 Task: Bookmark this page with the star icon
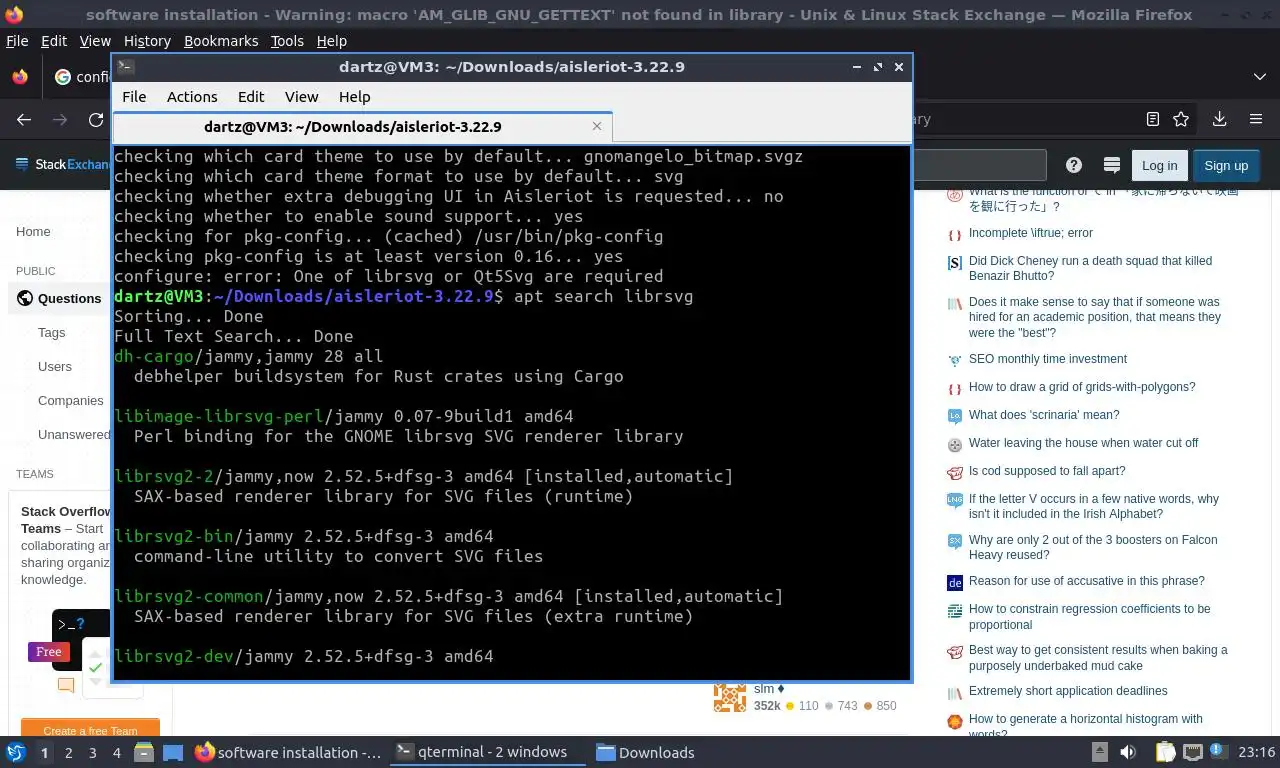[x=1181, y=119]
